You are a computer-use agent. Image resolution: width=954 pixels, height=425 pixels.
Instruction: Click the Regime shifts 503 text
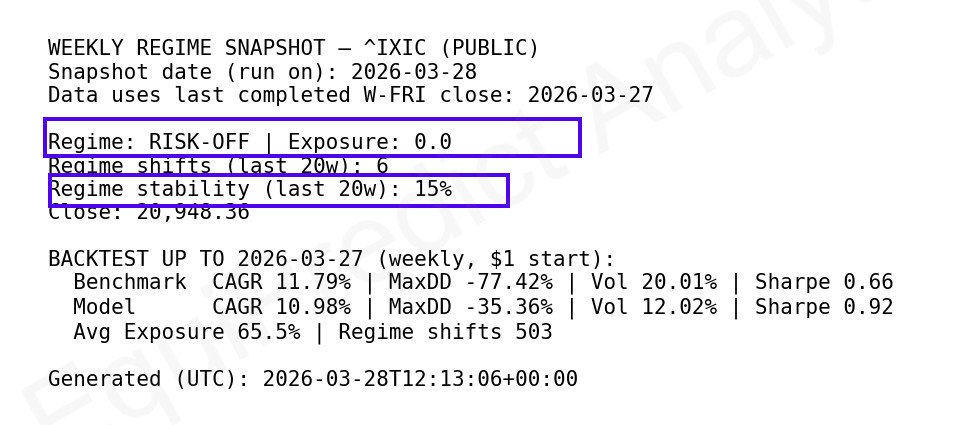pos(445,331)
